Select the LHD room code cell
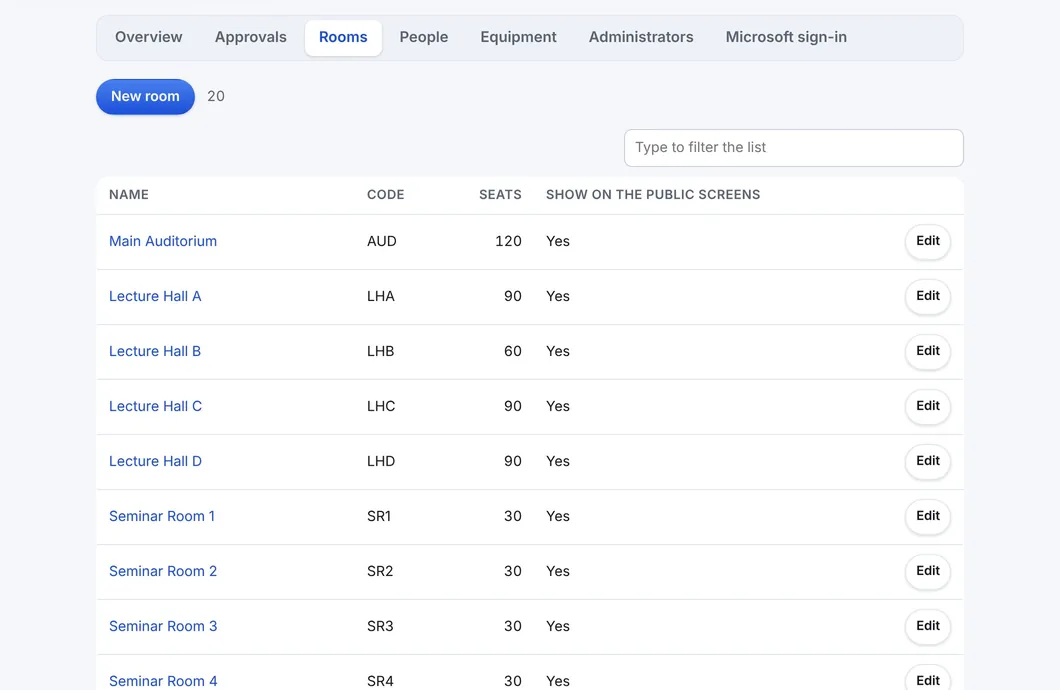The height and width of the screenshot is (690, 1060). [381, 461]
